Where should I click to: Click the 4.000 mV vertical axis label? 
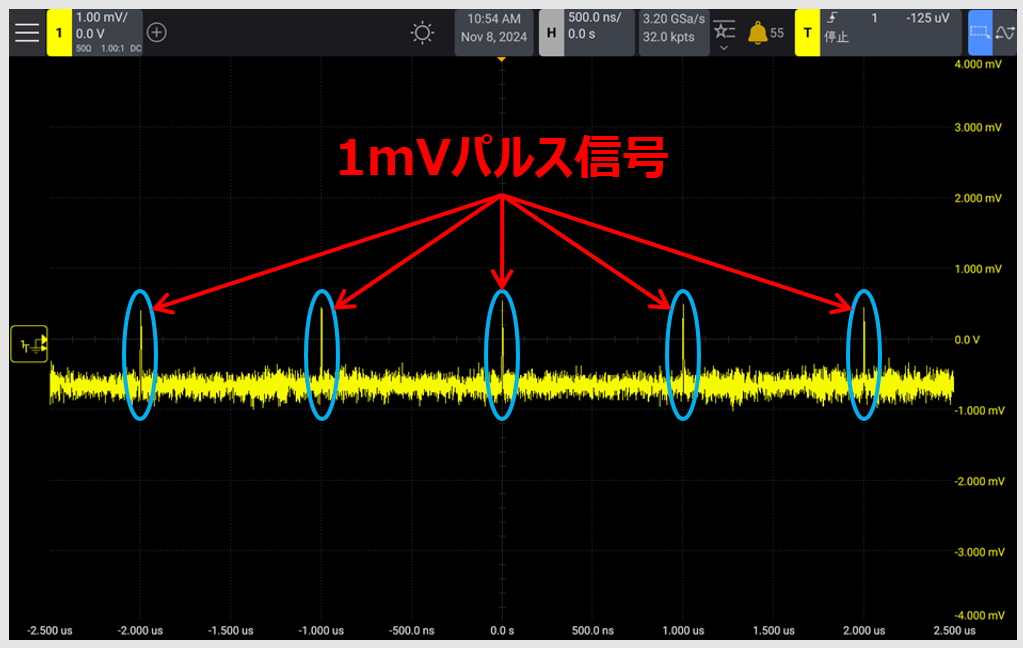978,64
